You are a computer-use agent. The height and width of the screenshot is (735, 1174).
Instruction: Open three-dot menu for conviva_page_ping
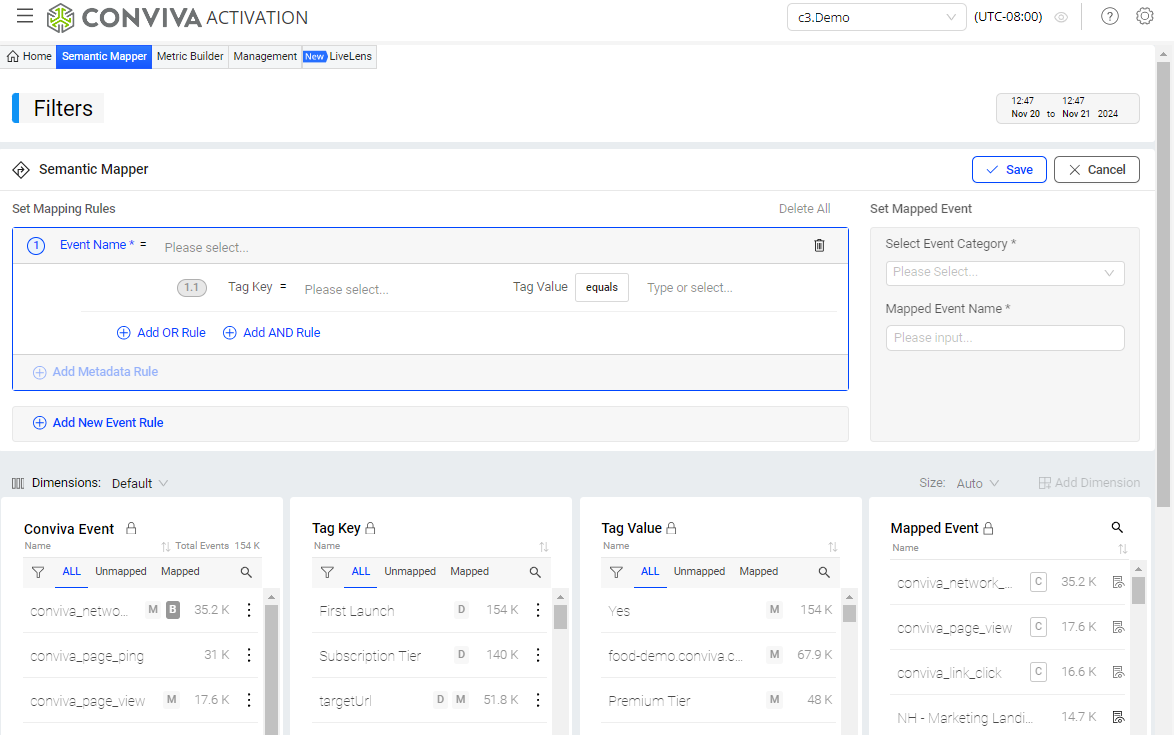click(x=249, y=655)
